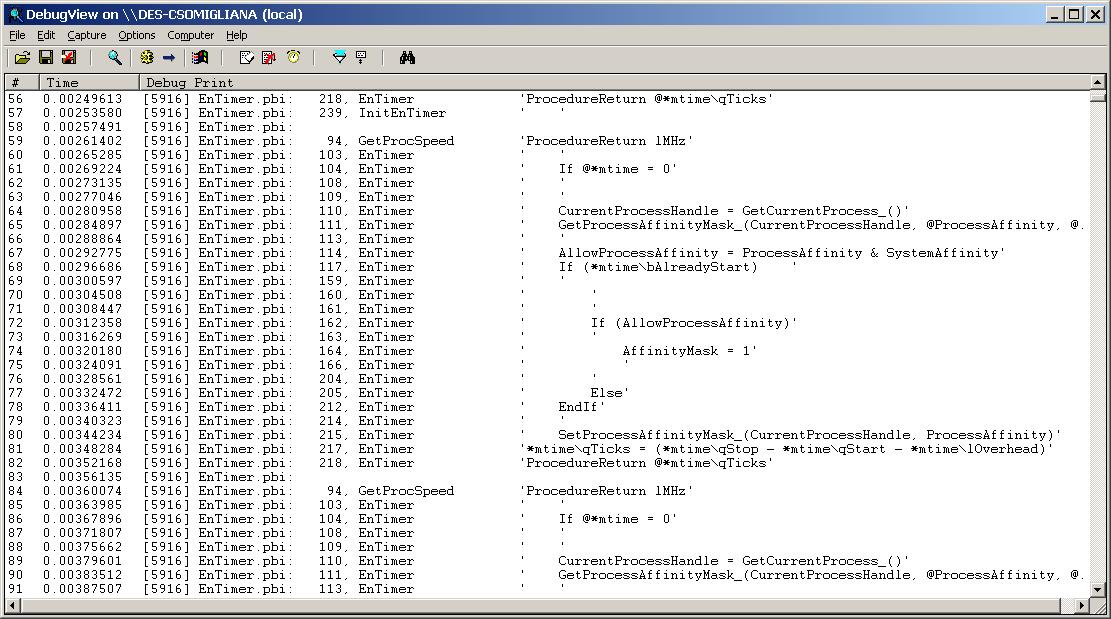Select row 84 GetProcSpeed entry
This screenshot has height=619, width=1111.
coord(546,491)
